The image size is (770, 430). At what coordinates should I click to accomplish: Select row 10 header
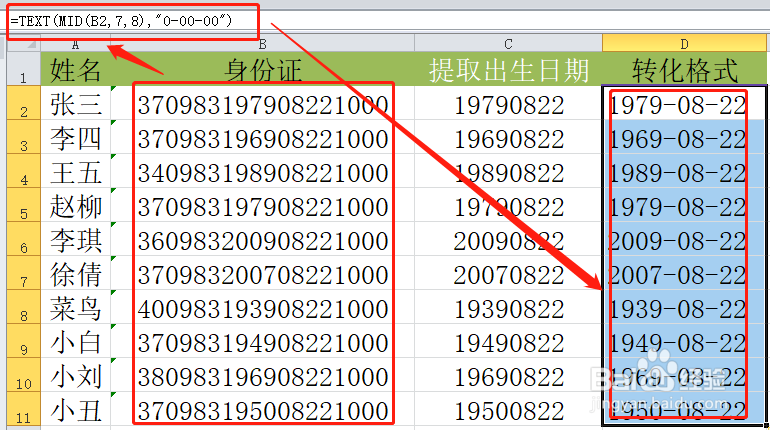[24, 375]
